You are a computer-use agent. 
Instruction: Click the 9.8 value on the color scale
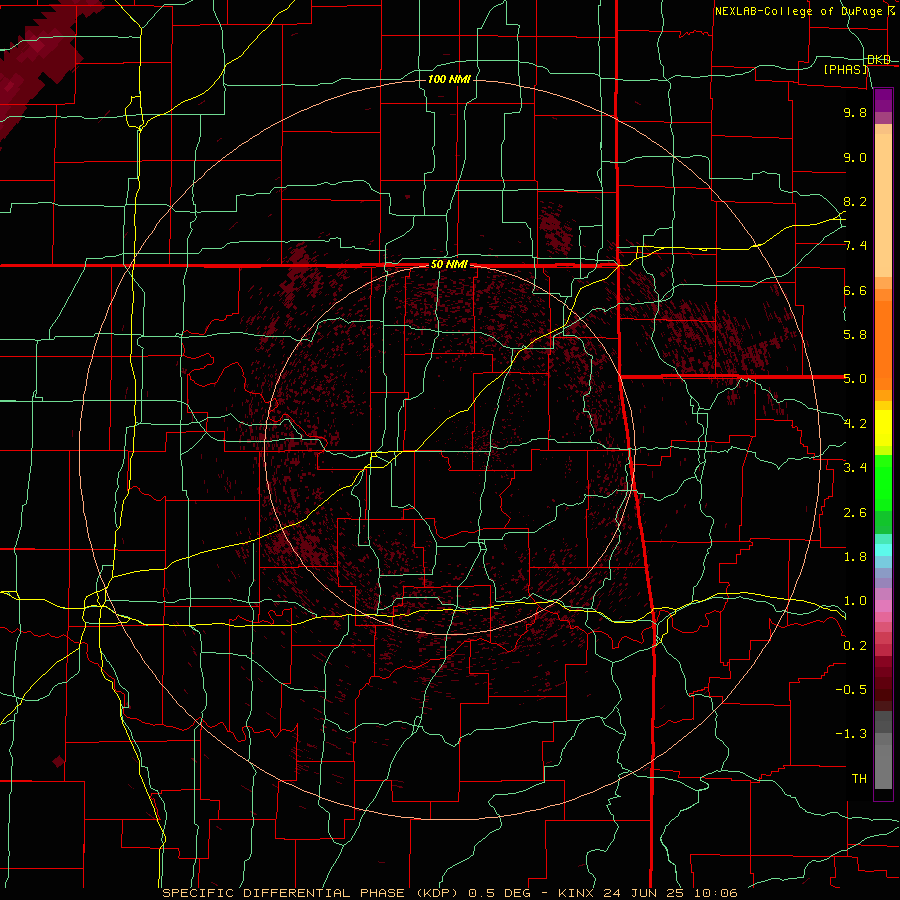[855, 112]
